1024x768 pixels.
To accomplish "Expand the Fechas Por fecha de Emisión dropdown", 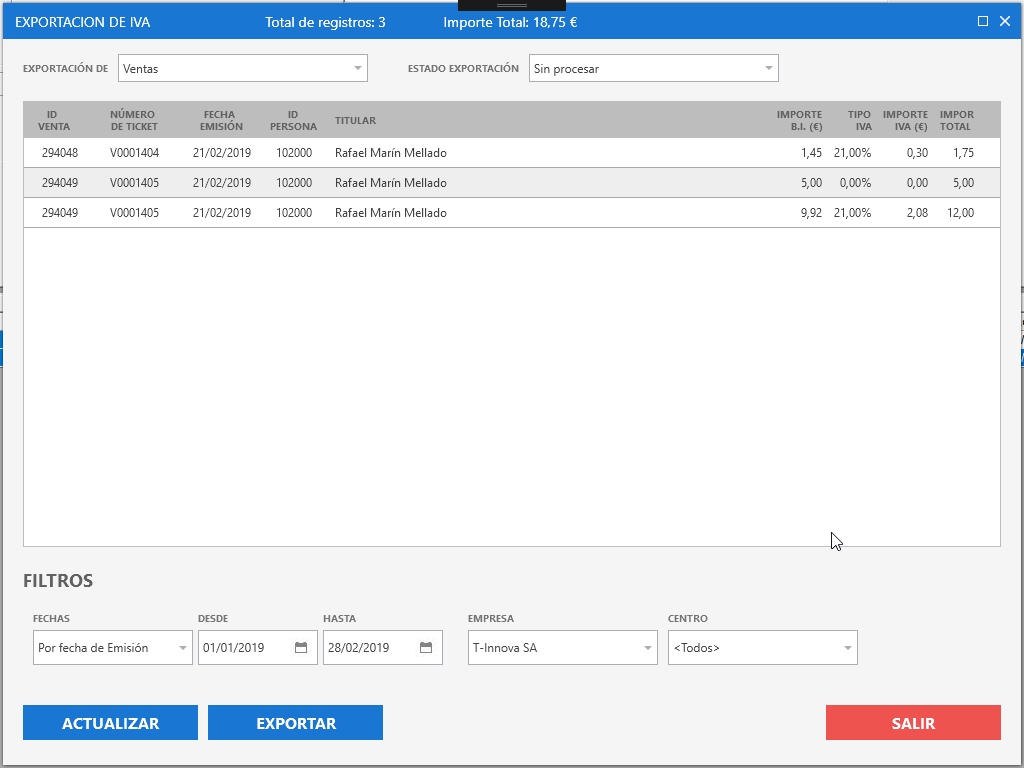I will [113, 647].
